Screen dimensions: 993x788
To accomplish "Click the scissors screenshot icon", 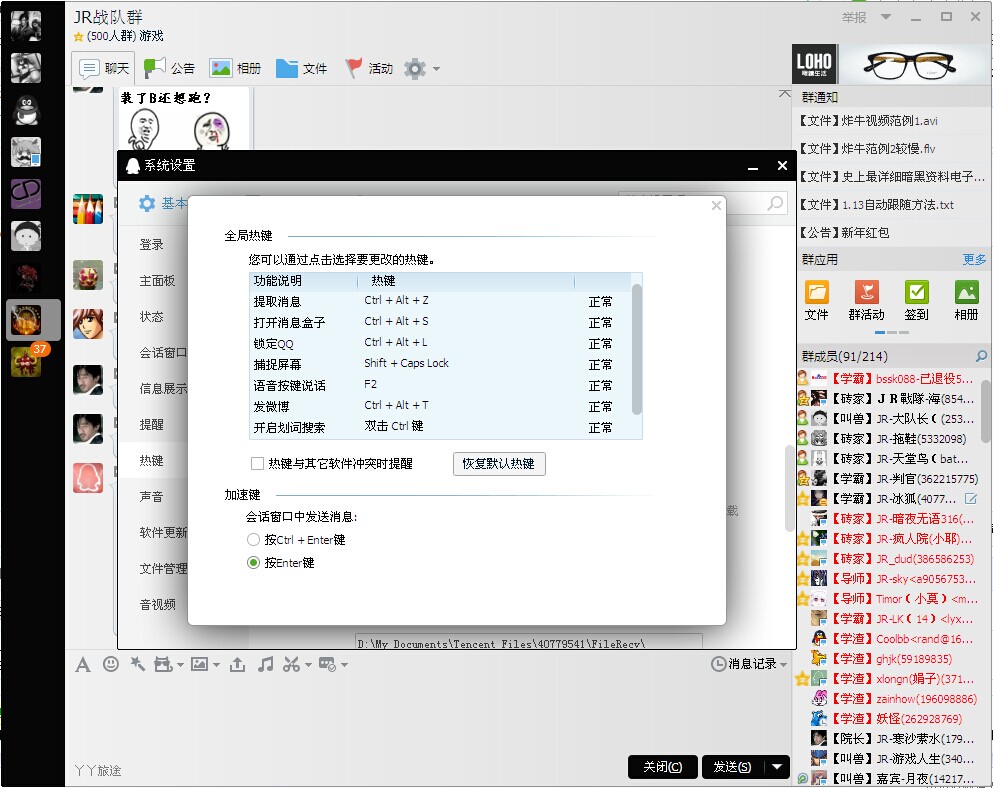I will 291,664.
